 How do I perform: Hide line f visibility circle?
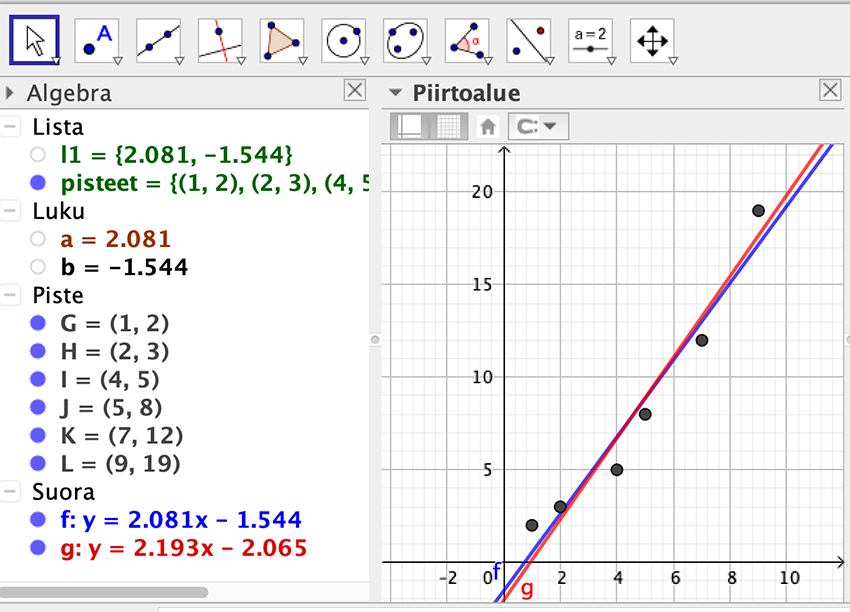point(38,520)
